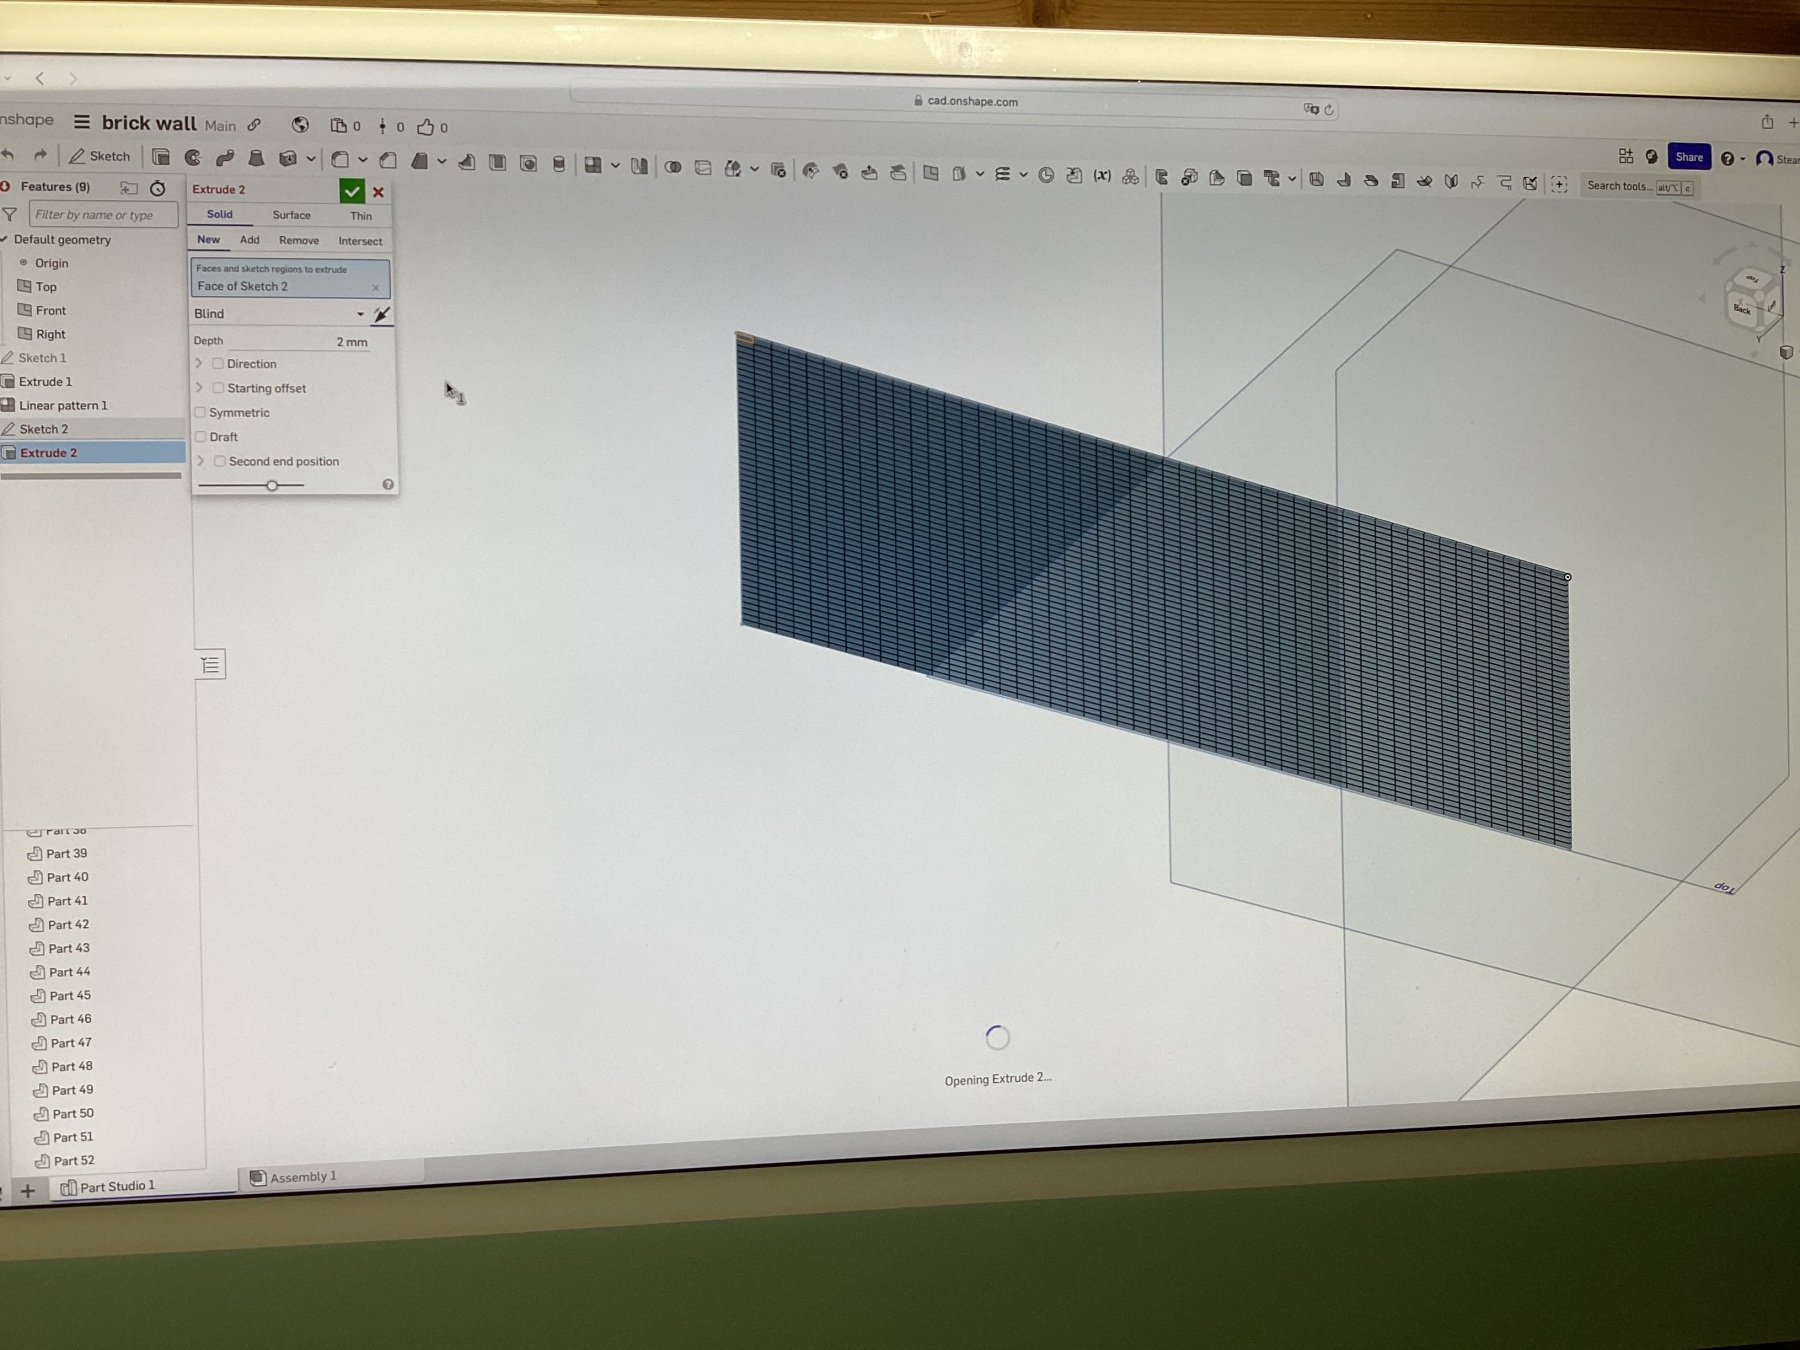Screen dimensions: 1800x1350
Task: Click the redo arrow
Action: (40, 154)
